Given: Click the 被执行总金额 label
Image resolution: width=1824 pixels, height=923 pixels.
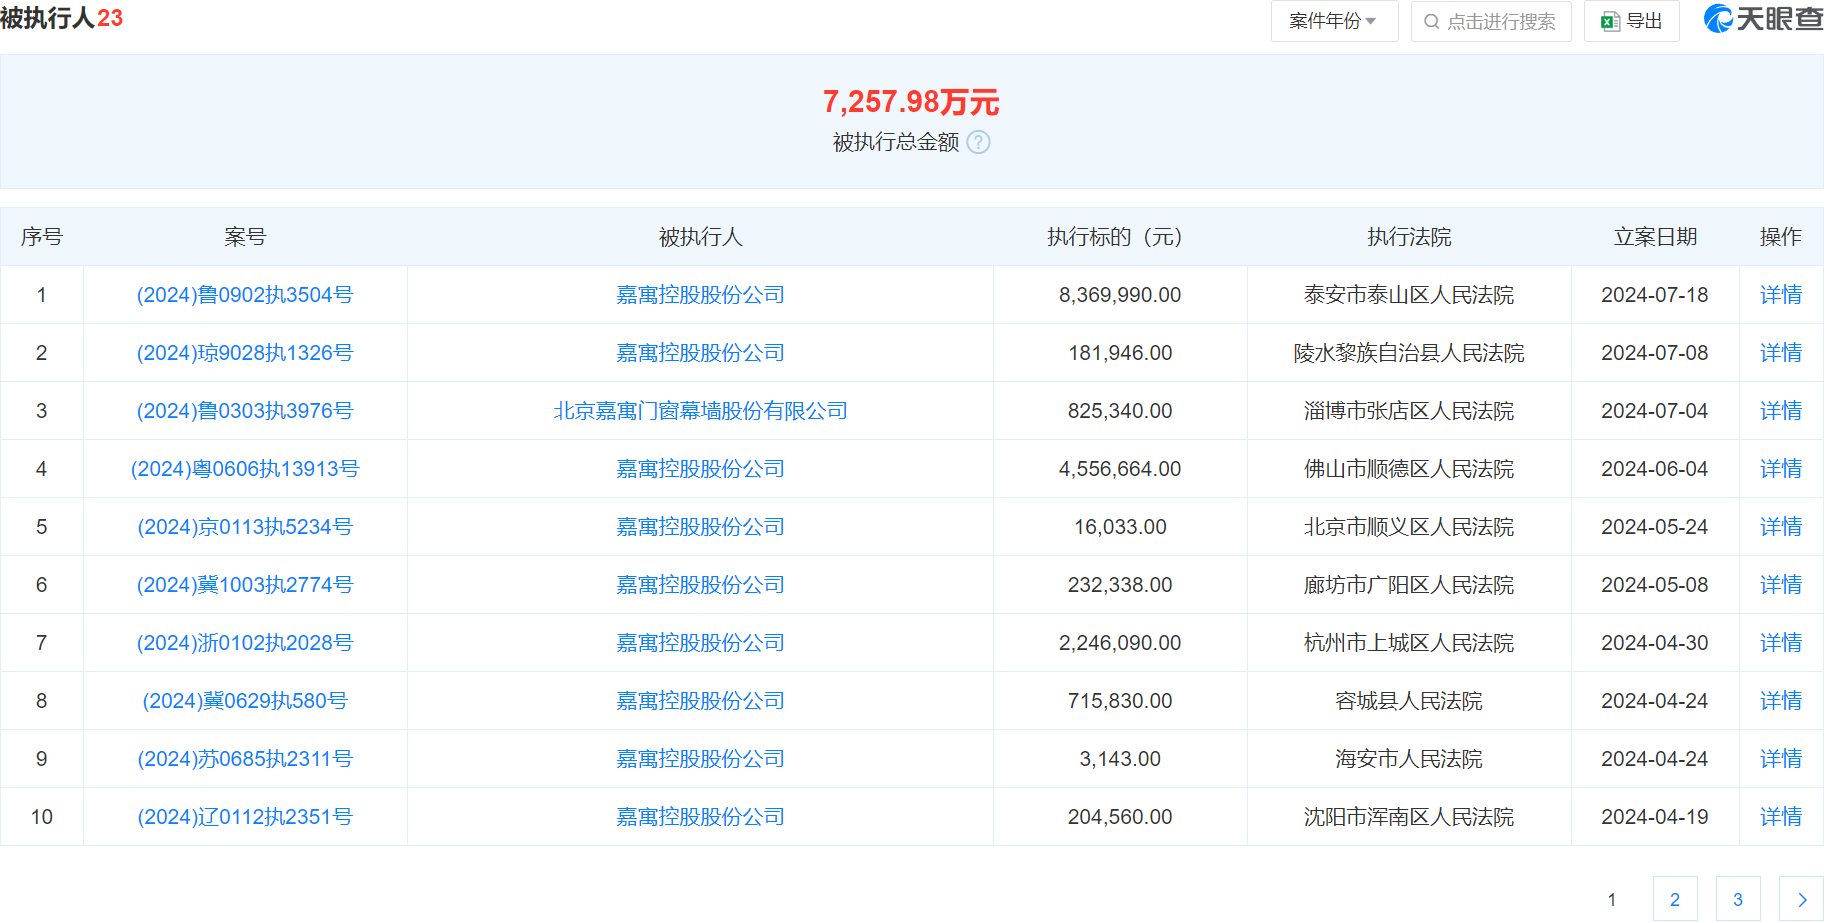Looking at the screenshot, I should (x=896, y=142).
